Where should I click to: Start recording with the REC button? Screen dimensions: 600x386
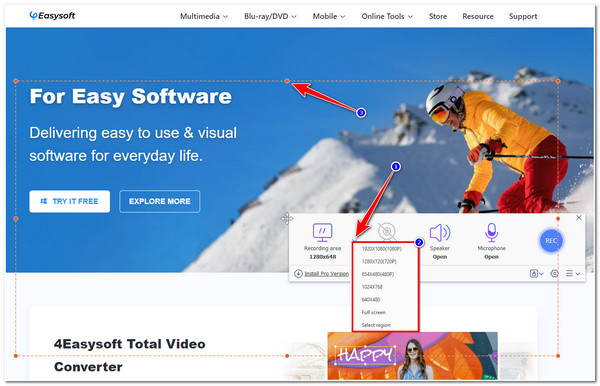pyautogui.click(x=551, y=241)
